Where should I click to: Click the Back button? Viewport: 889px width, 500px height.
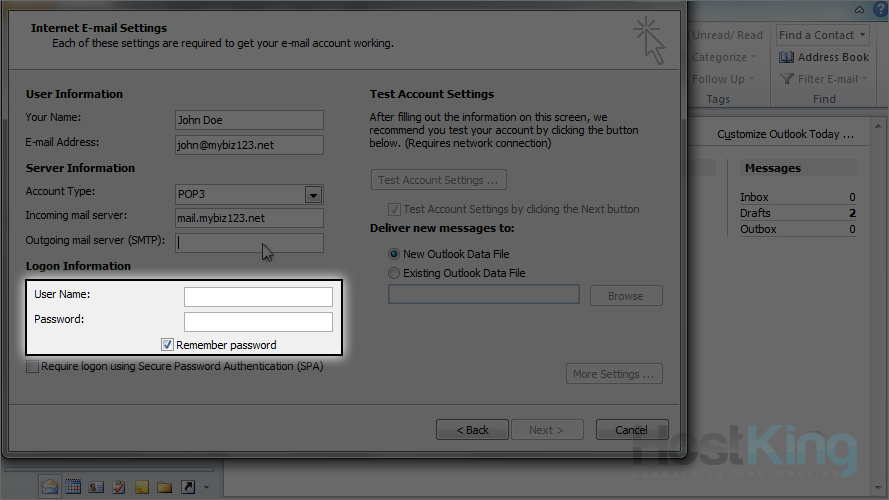tap(472, 430)
